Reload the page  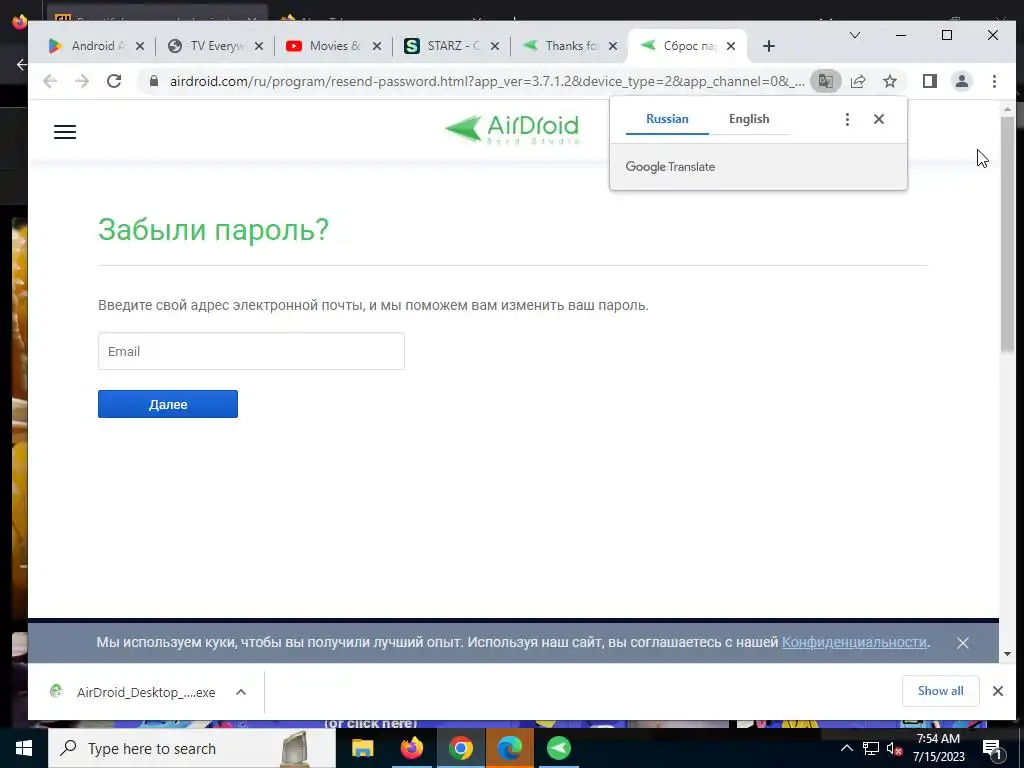click(x=114, y=81)
